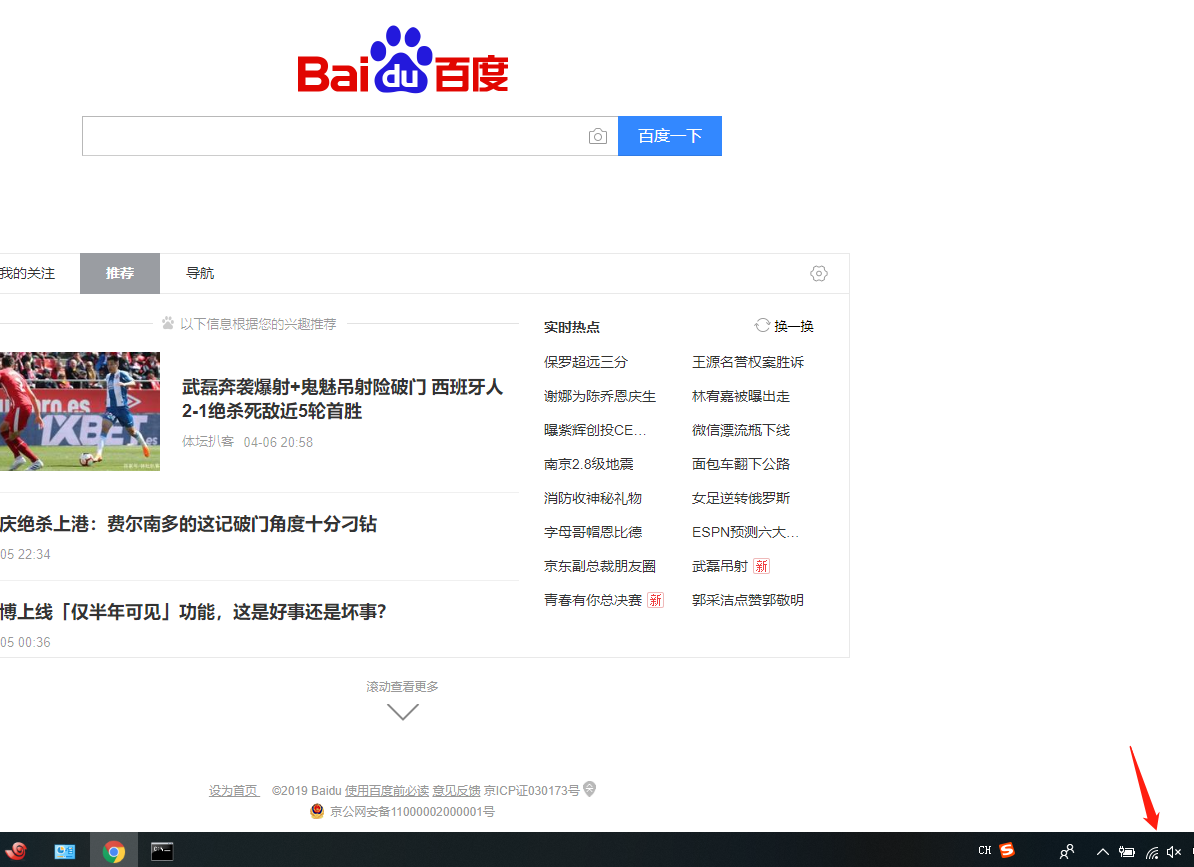The width and height of the screenshot is (1194, 867).
Task: Click the muted speaker volume icon
Action: 1174,852
